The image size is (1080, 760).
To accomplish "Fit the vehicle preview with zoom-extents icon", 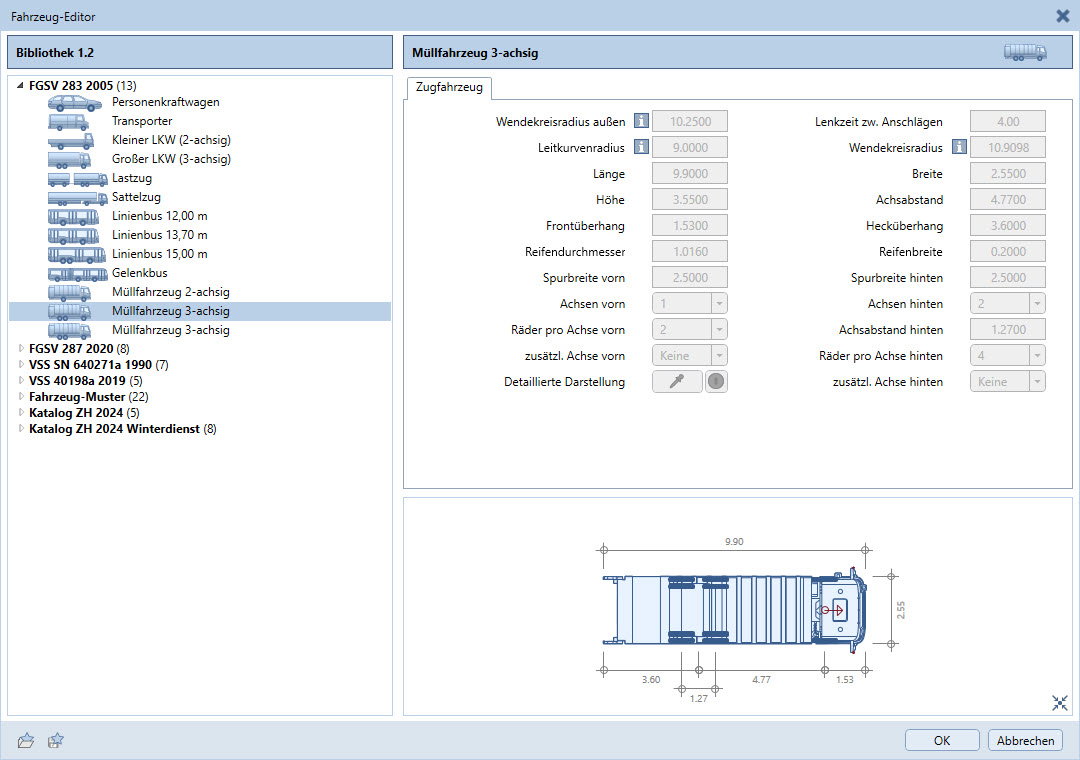I will point(1060,703).
